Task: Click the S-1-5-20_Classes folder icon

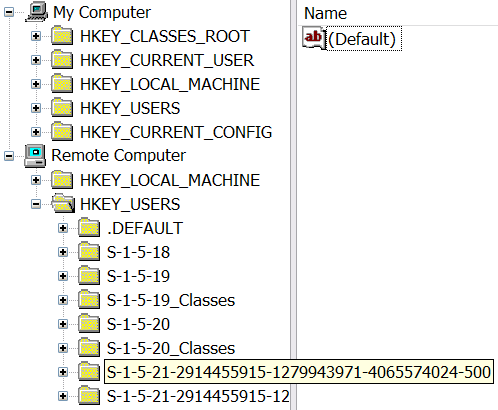Action: coord(89,348)
